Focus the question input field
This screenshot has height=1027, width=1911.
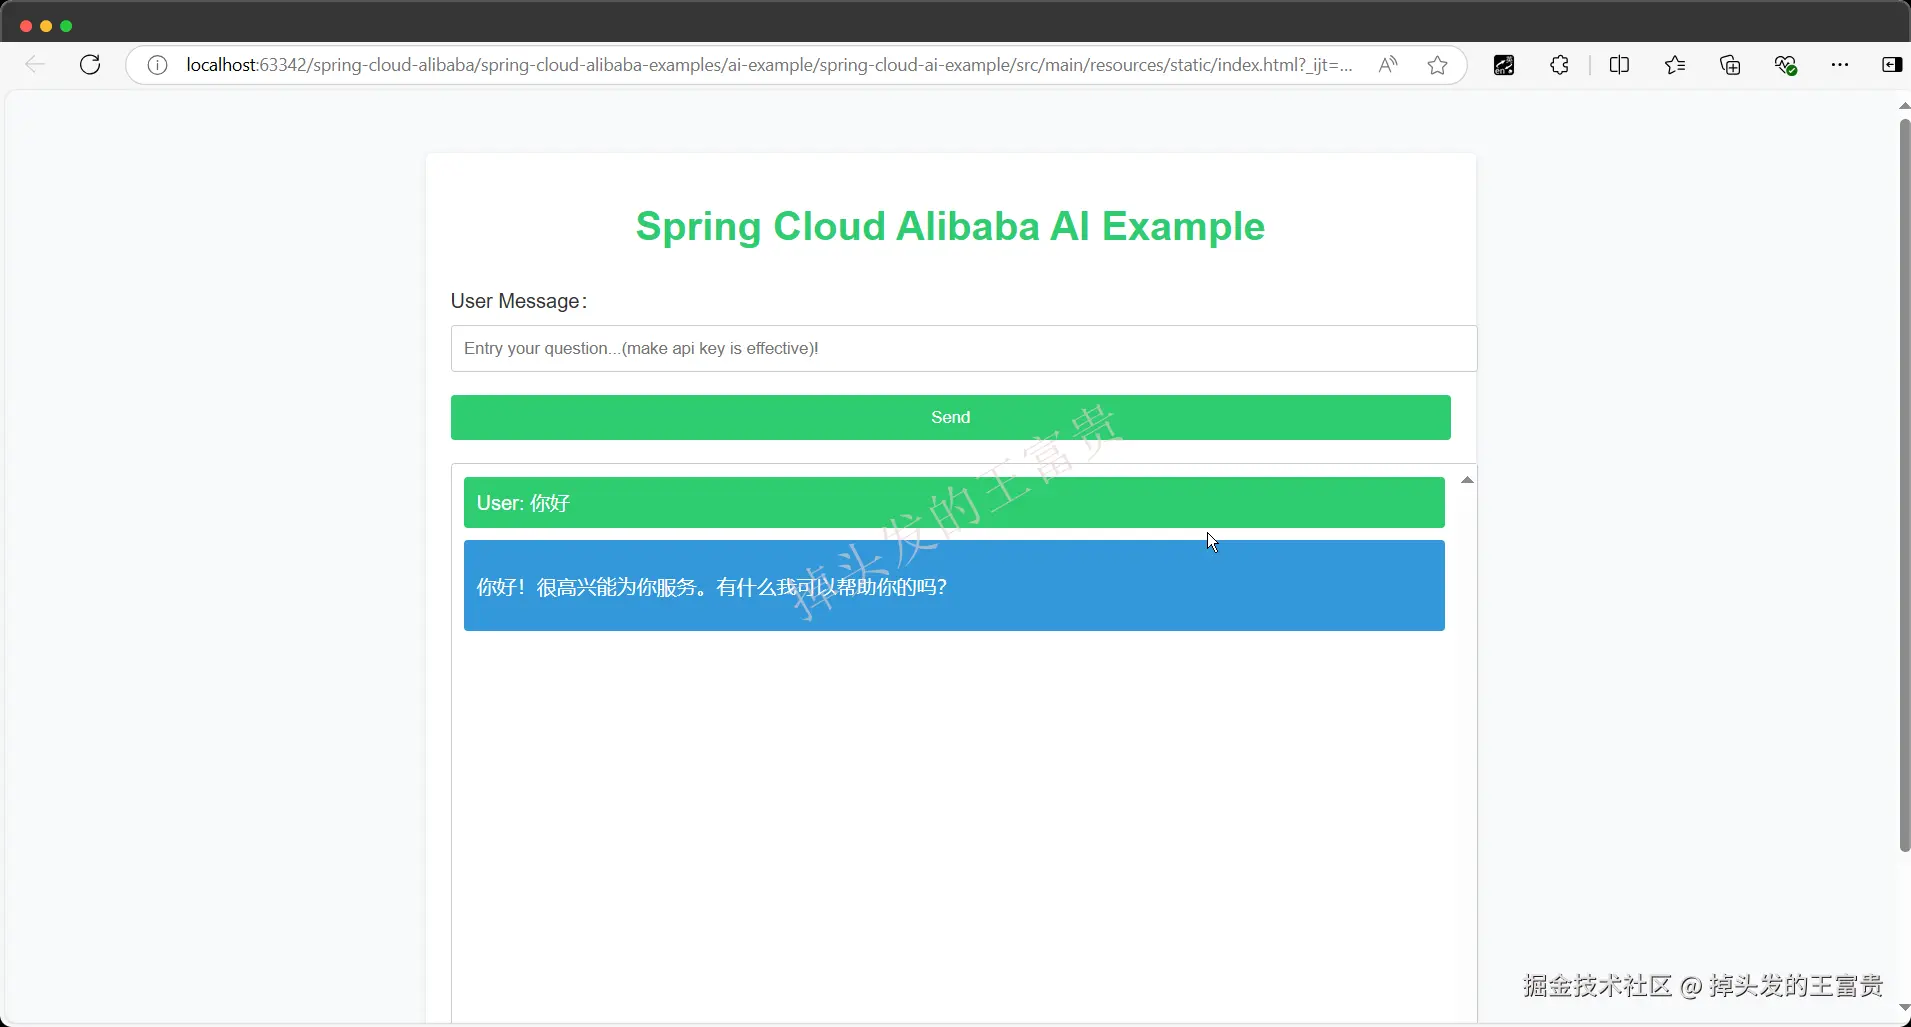point(963,348)
